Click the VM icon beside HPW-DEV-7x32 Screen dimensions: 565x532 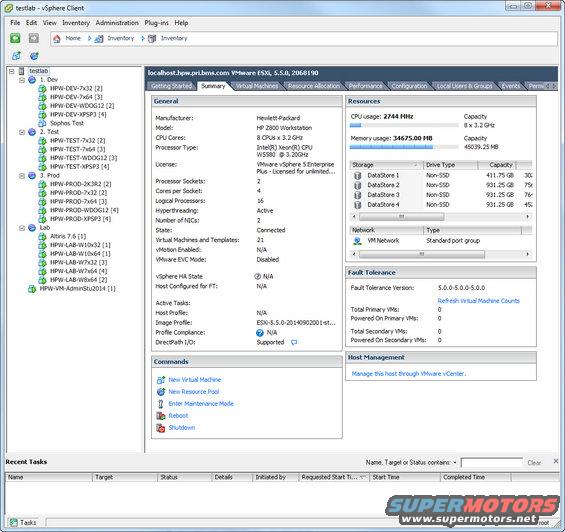point(42,88)
